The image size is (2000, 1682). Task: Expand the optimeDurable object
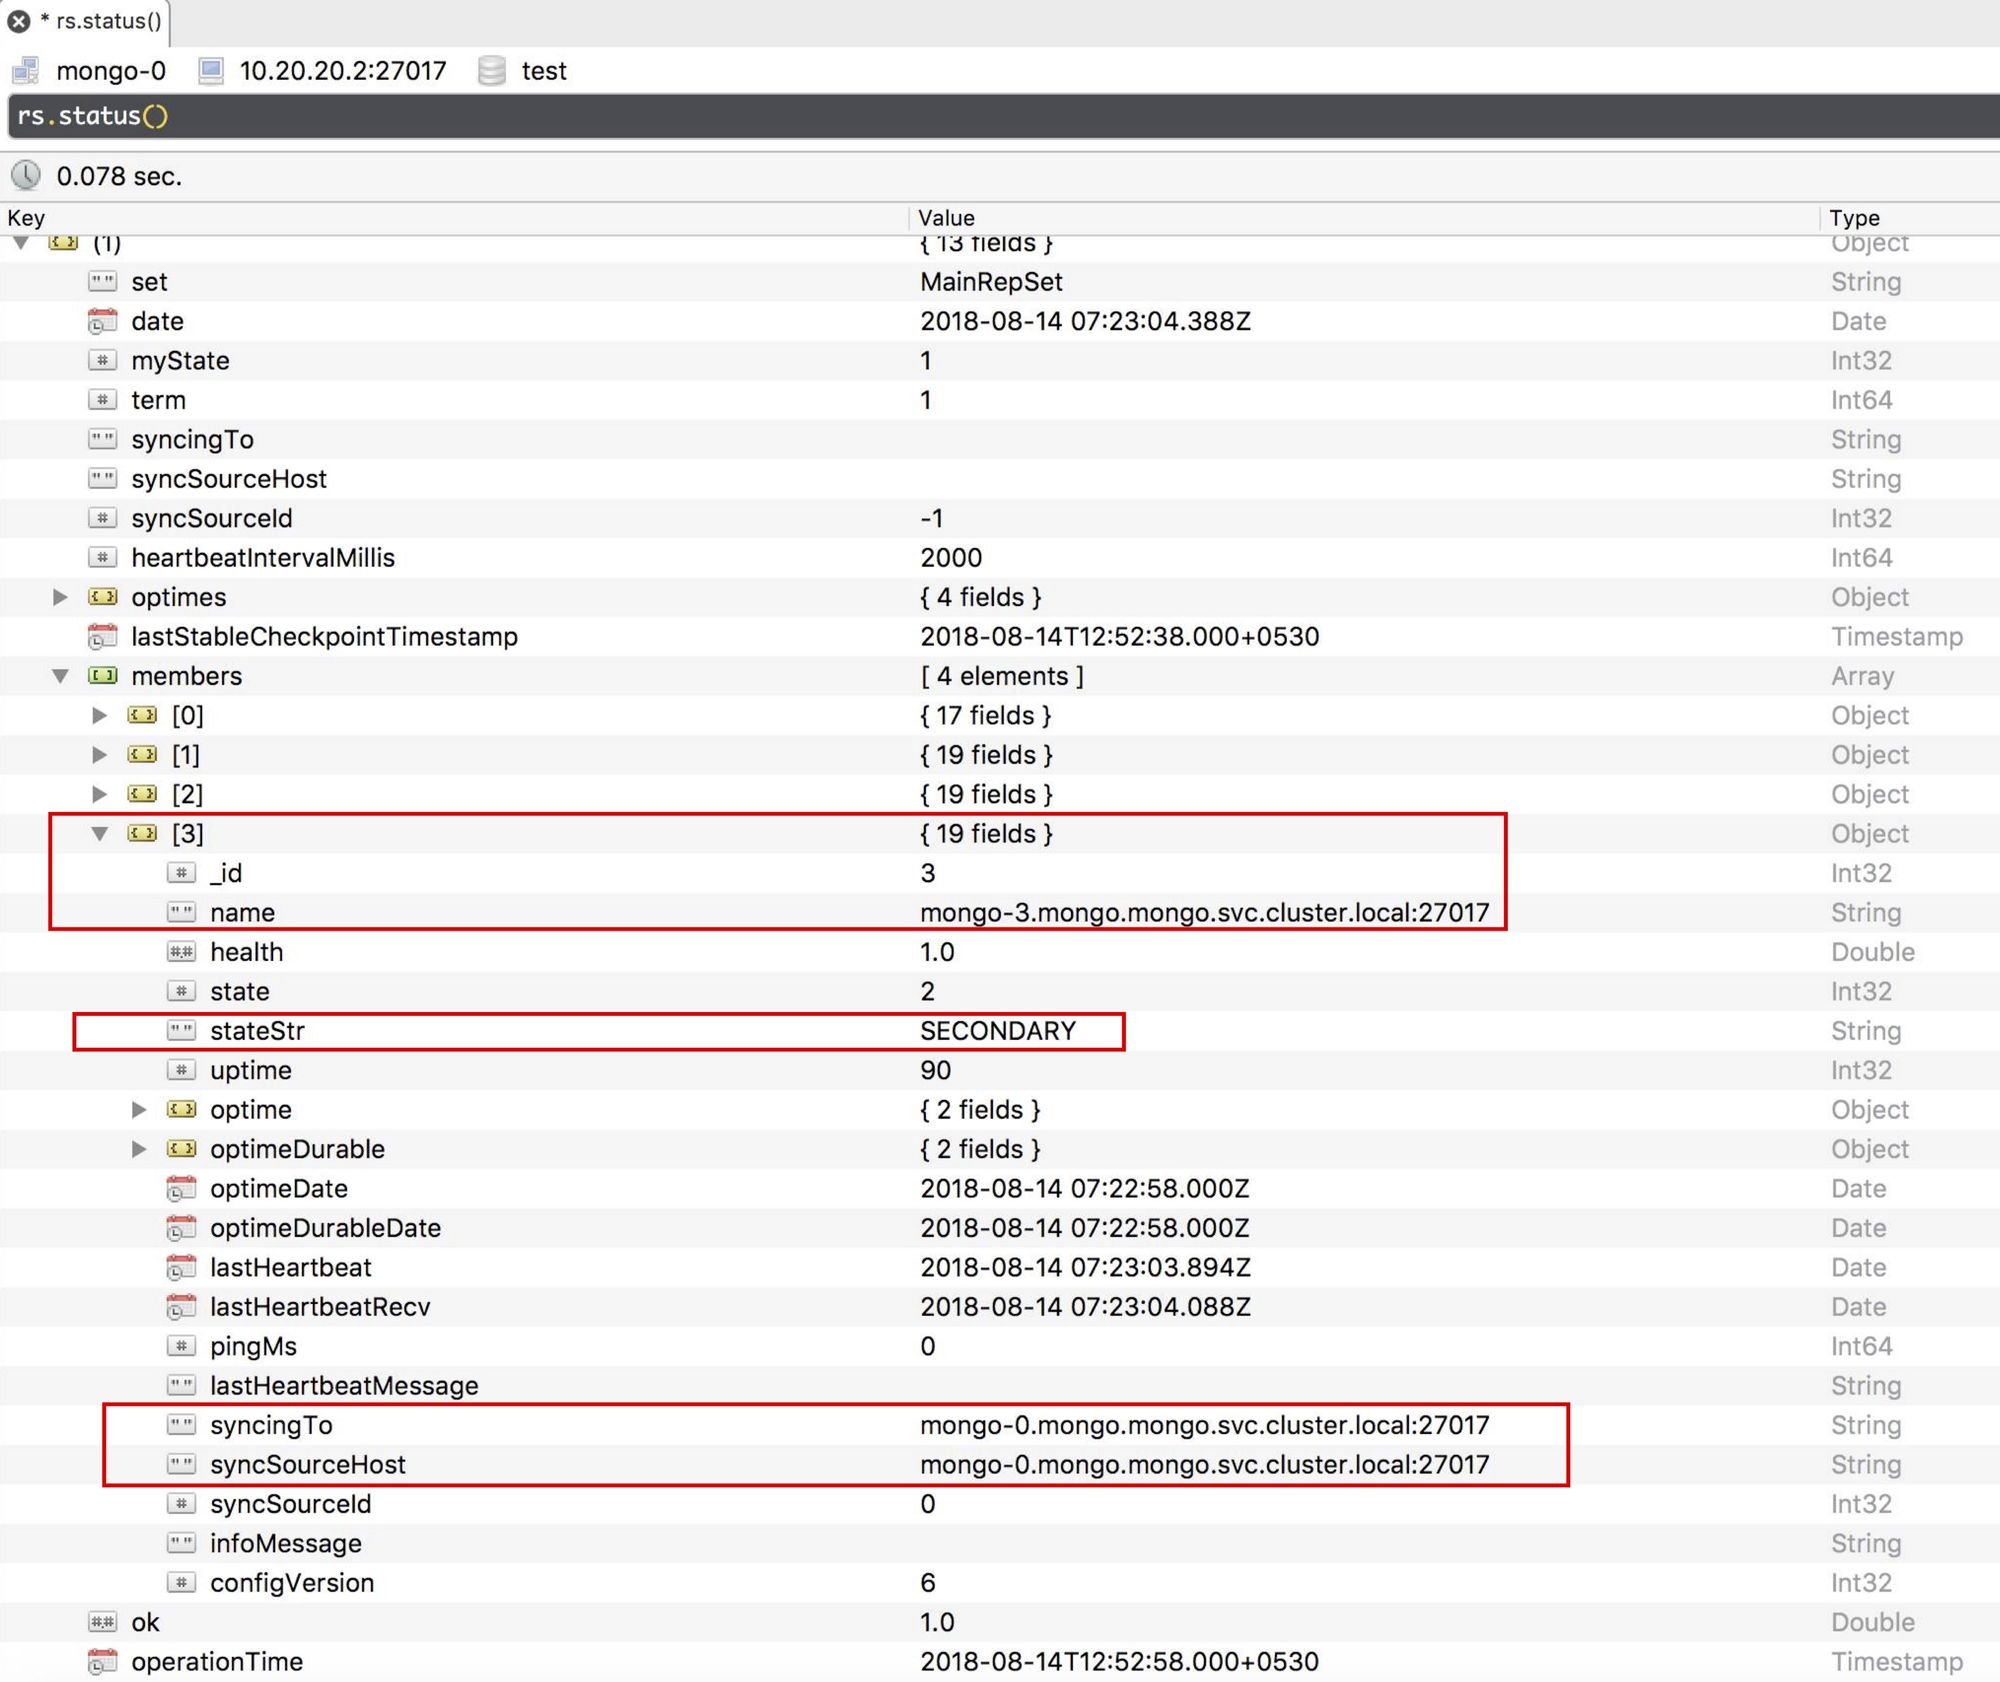pyautogui.click(x=139, y=1149)
